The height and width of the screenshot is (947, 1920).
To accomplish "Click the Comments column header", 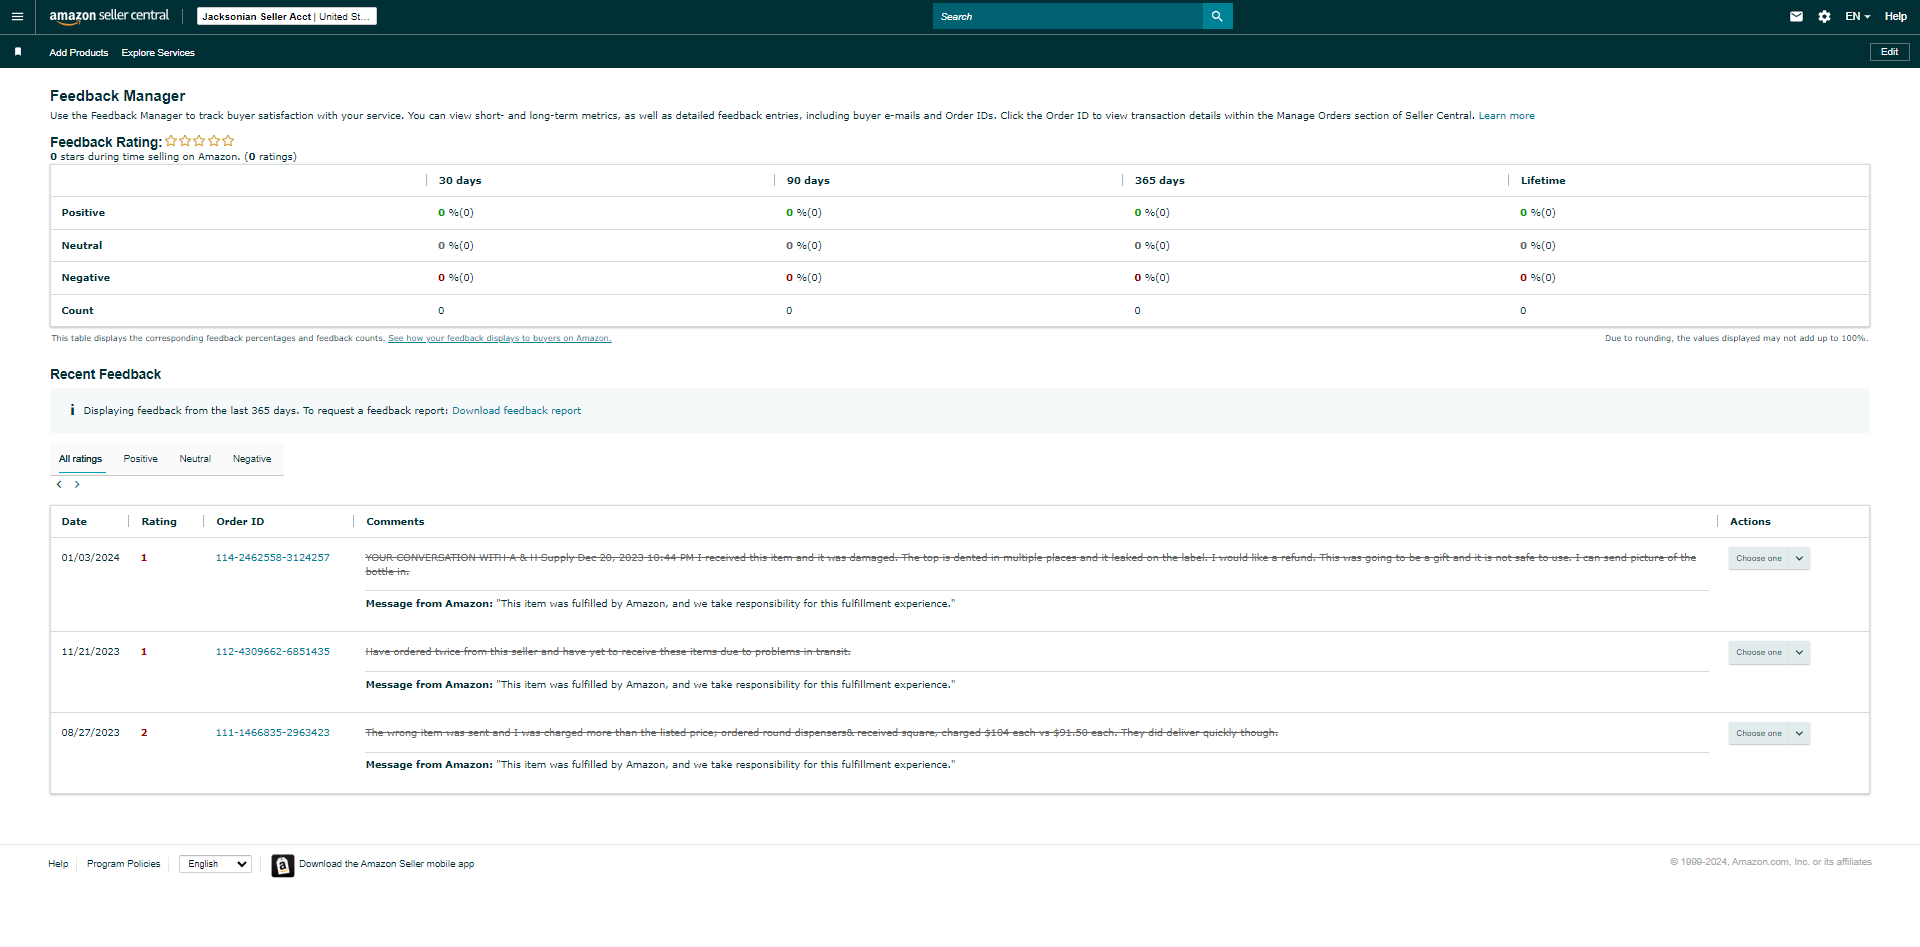I will [395, 522].
